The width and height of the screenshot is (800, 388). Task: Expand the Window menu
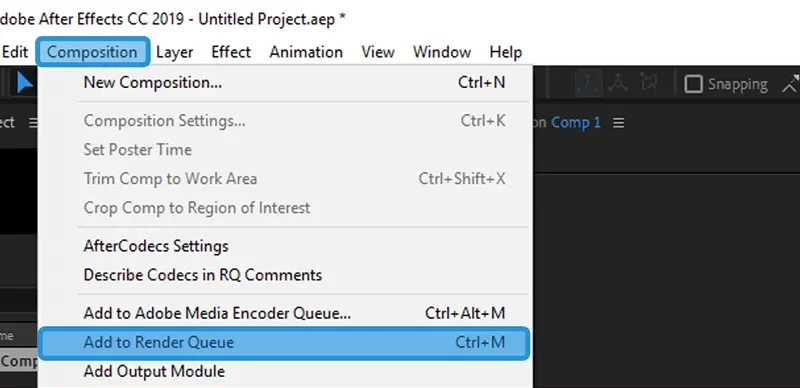point(442,52)
